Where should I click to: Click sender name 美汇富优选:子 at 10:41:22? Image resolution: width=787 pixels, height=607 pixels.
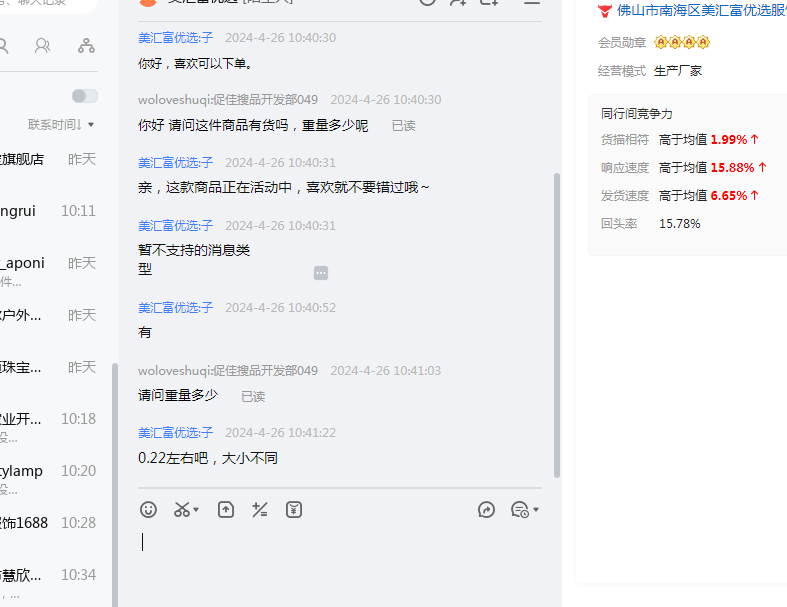pyautogui.click(x=176, y=432)
